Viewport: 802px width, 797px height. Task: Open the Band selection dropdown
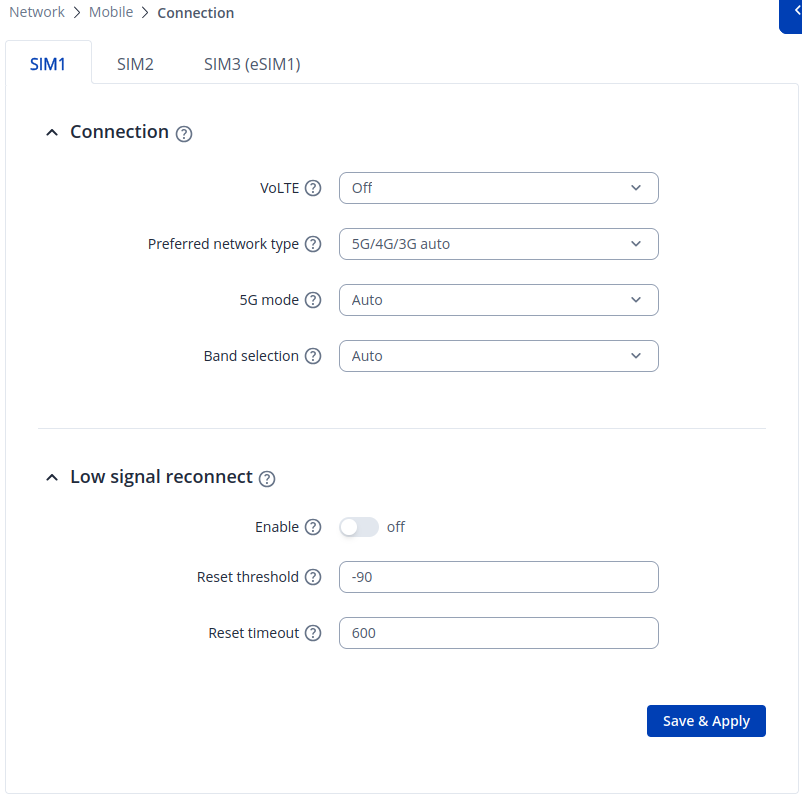(498, 356)
